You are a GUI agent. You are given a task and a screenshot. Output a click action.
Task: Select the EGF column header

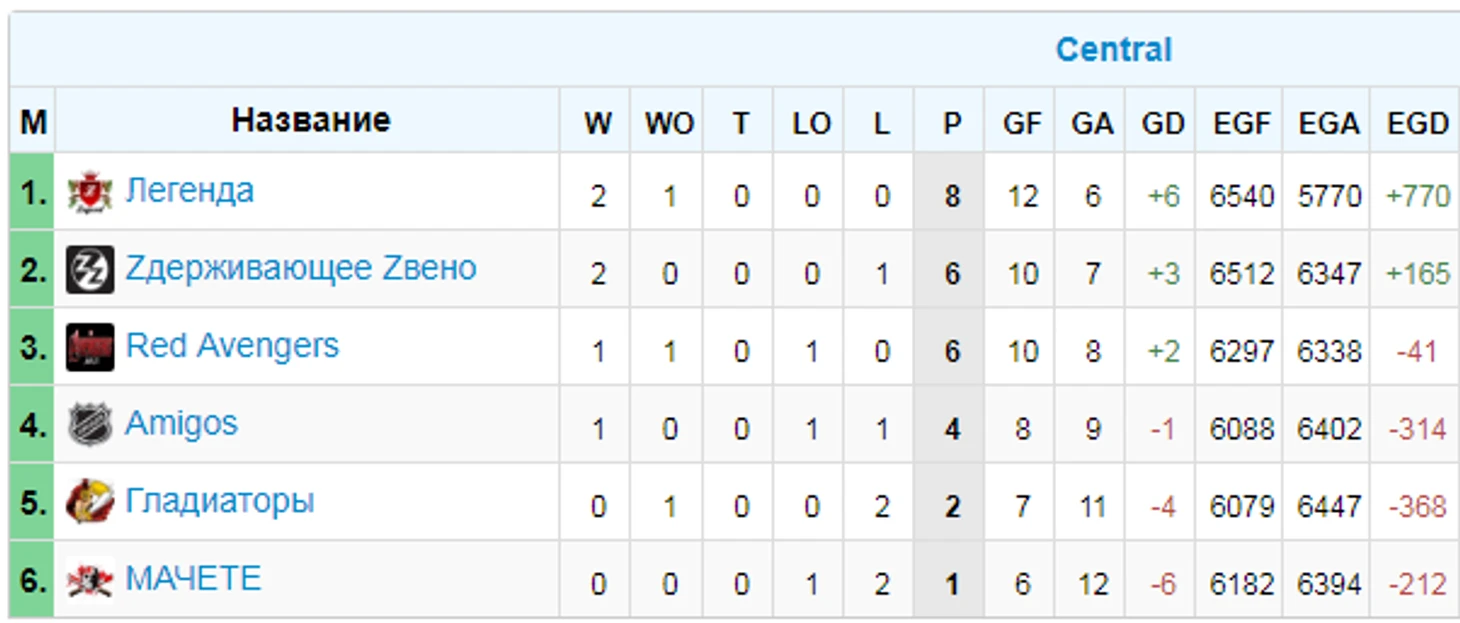pyautogui.click(x=1241, y=123)
